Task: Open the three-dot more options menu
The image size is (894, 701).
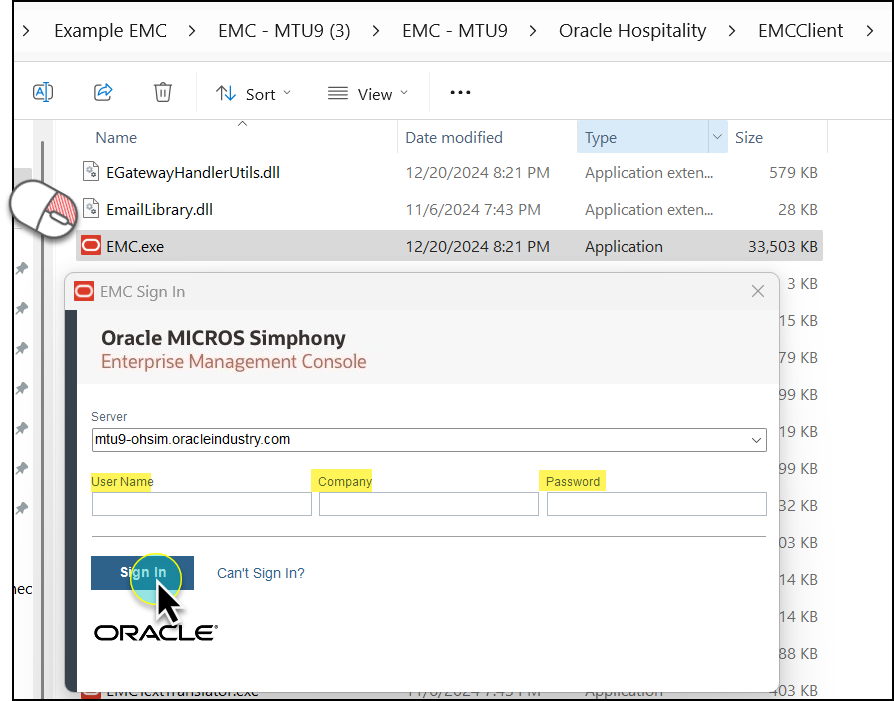Action: pos(460,93)
